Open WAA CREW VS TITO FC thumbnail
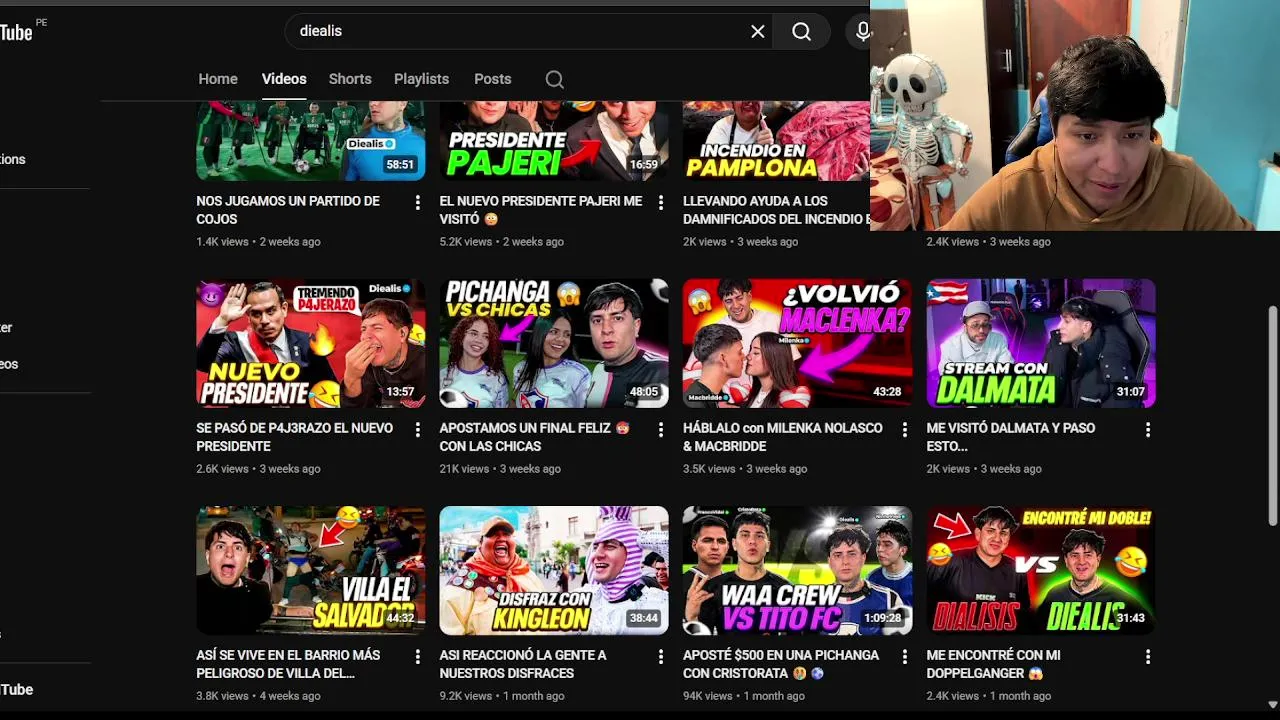The height and width of the screenshot is (720, 1280). (797, 570)
